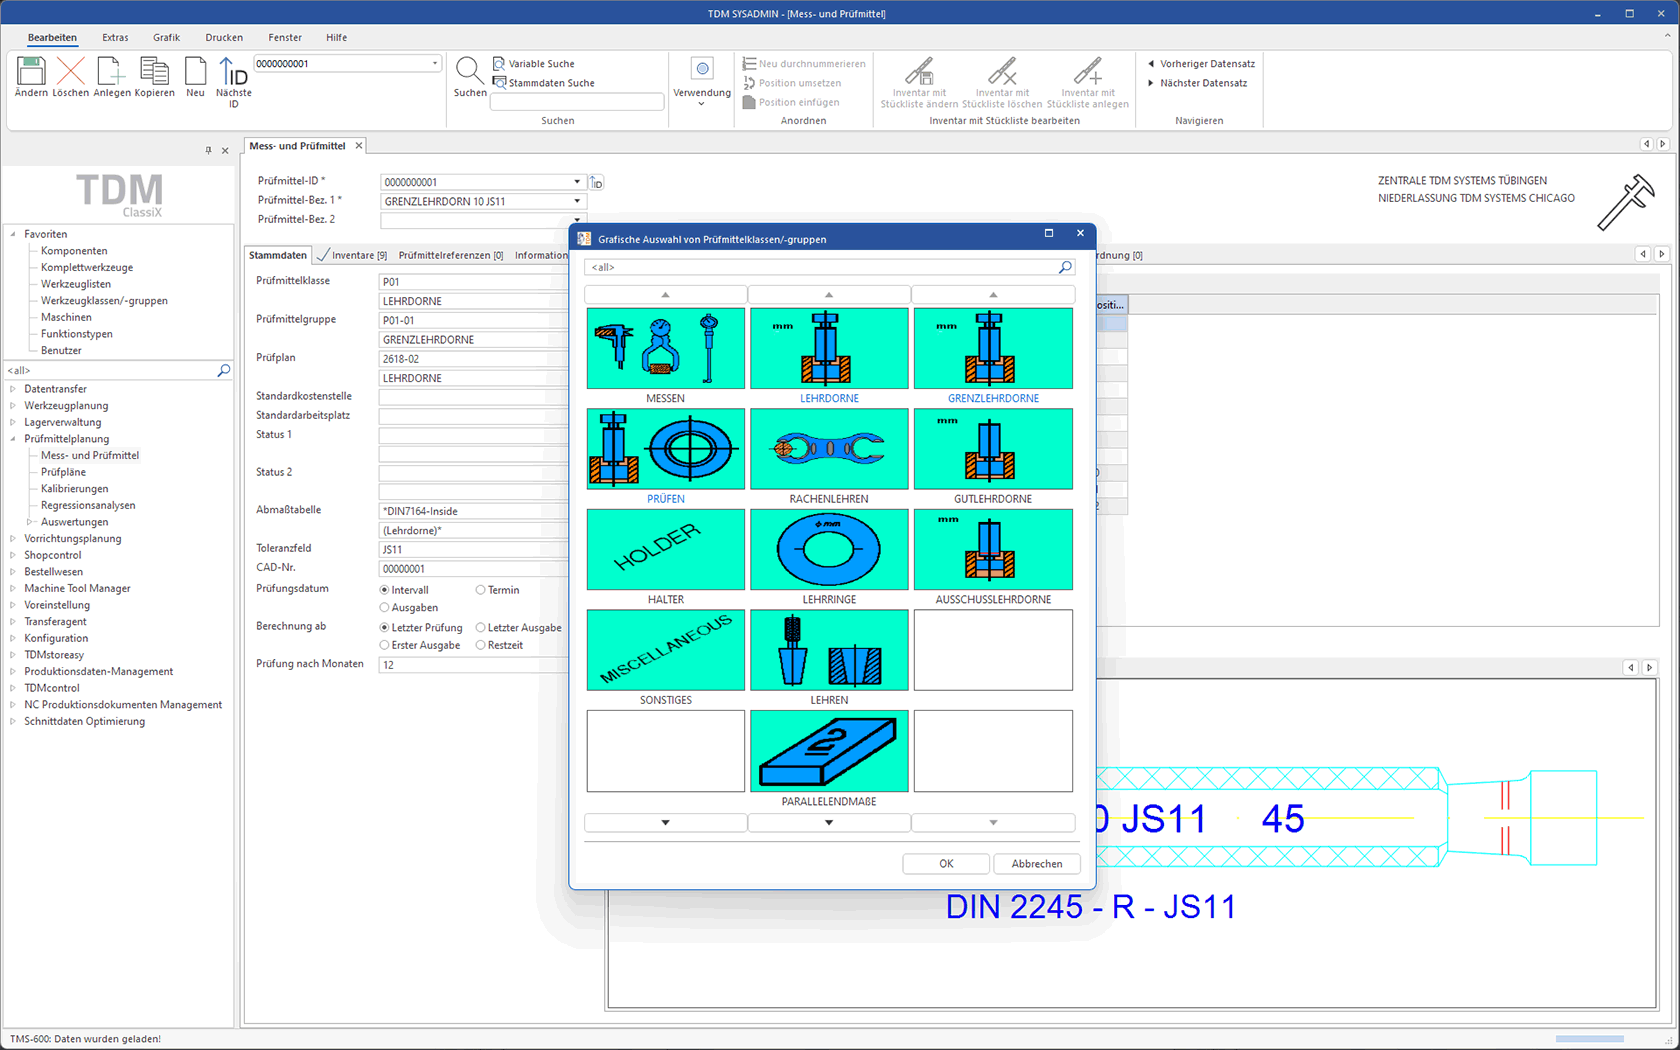Open the Fenster menu
This screenshot has width=1680, height=1050.
[285, 37]
